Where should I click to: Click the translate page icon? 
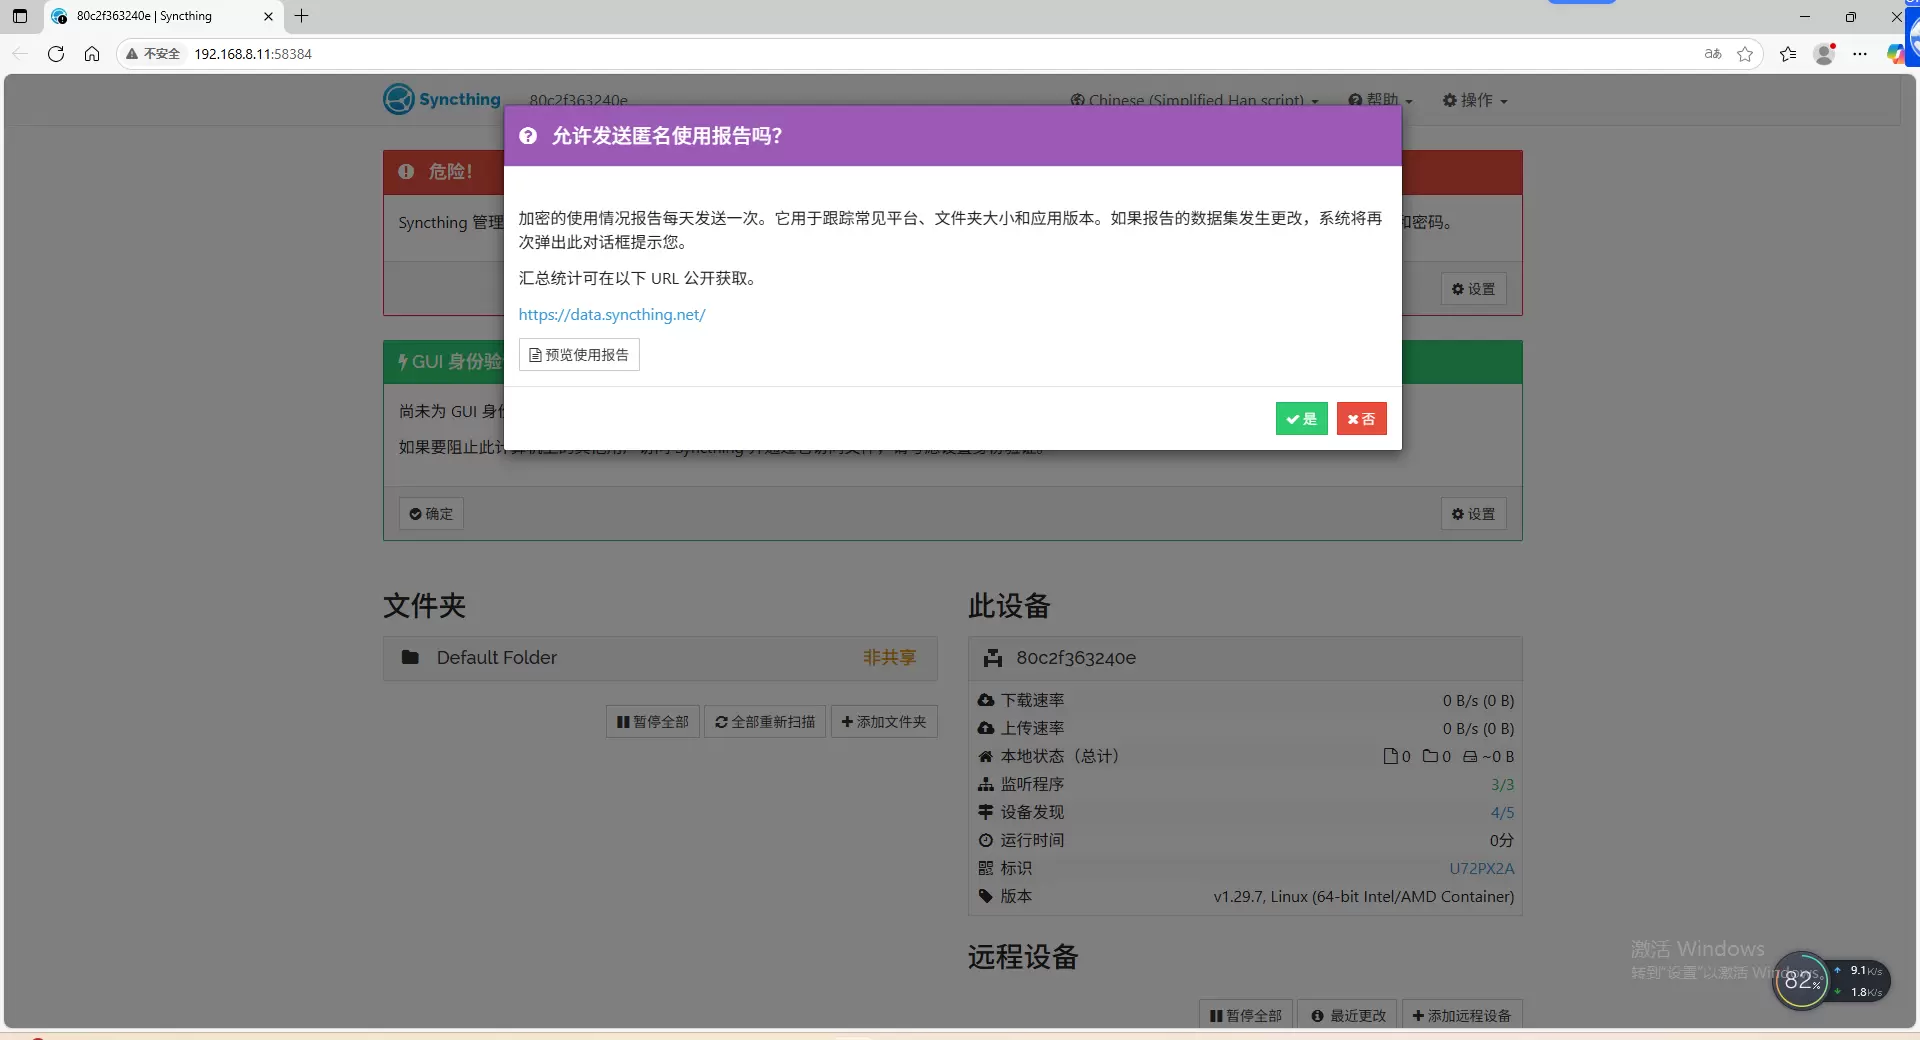1713,54
